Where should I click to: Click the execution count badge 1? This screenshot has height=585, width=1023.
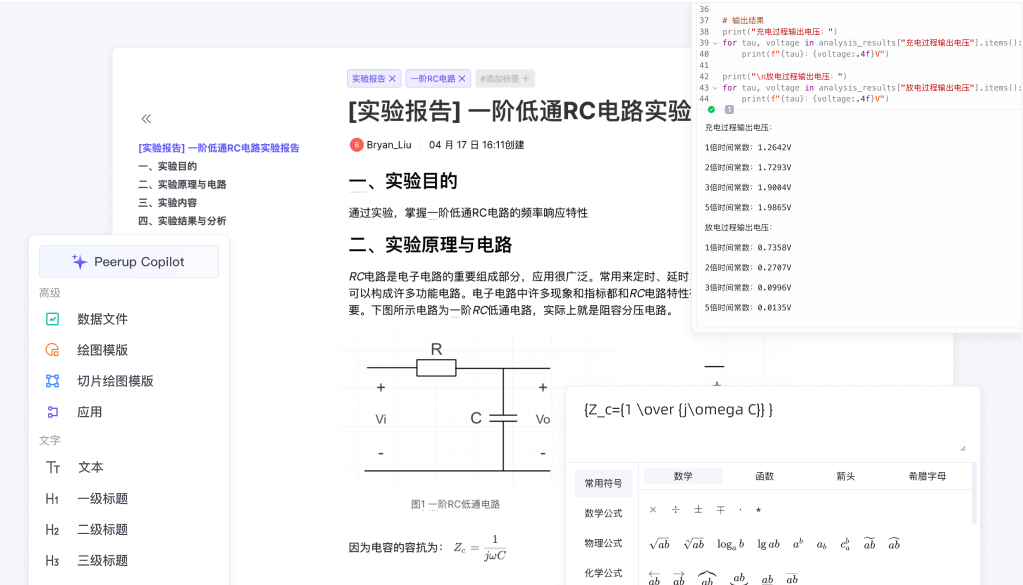pos(729,110)
